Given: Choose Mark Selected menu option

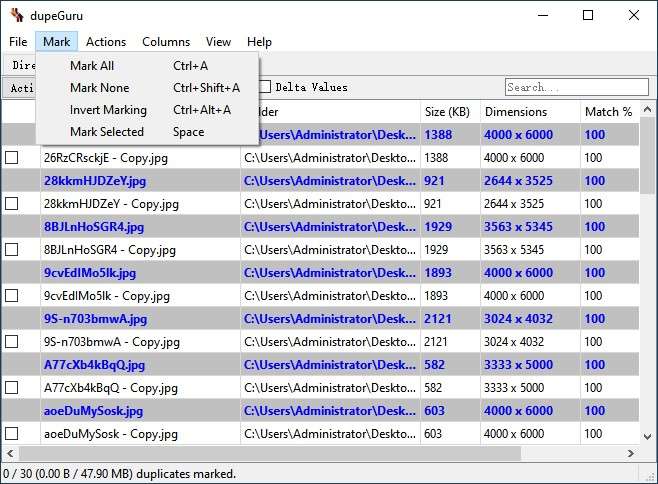Looking at the screenshot, I should tap(107, 132).
